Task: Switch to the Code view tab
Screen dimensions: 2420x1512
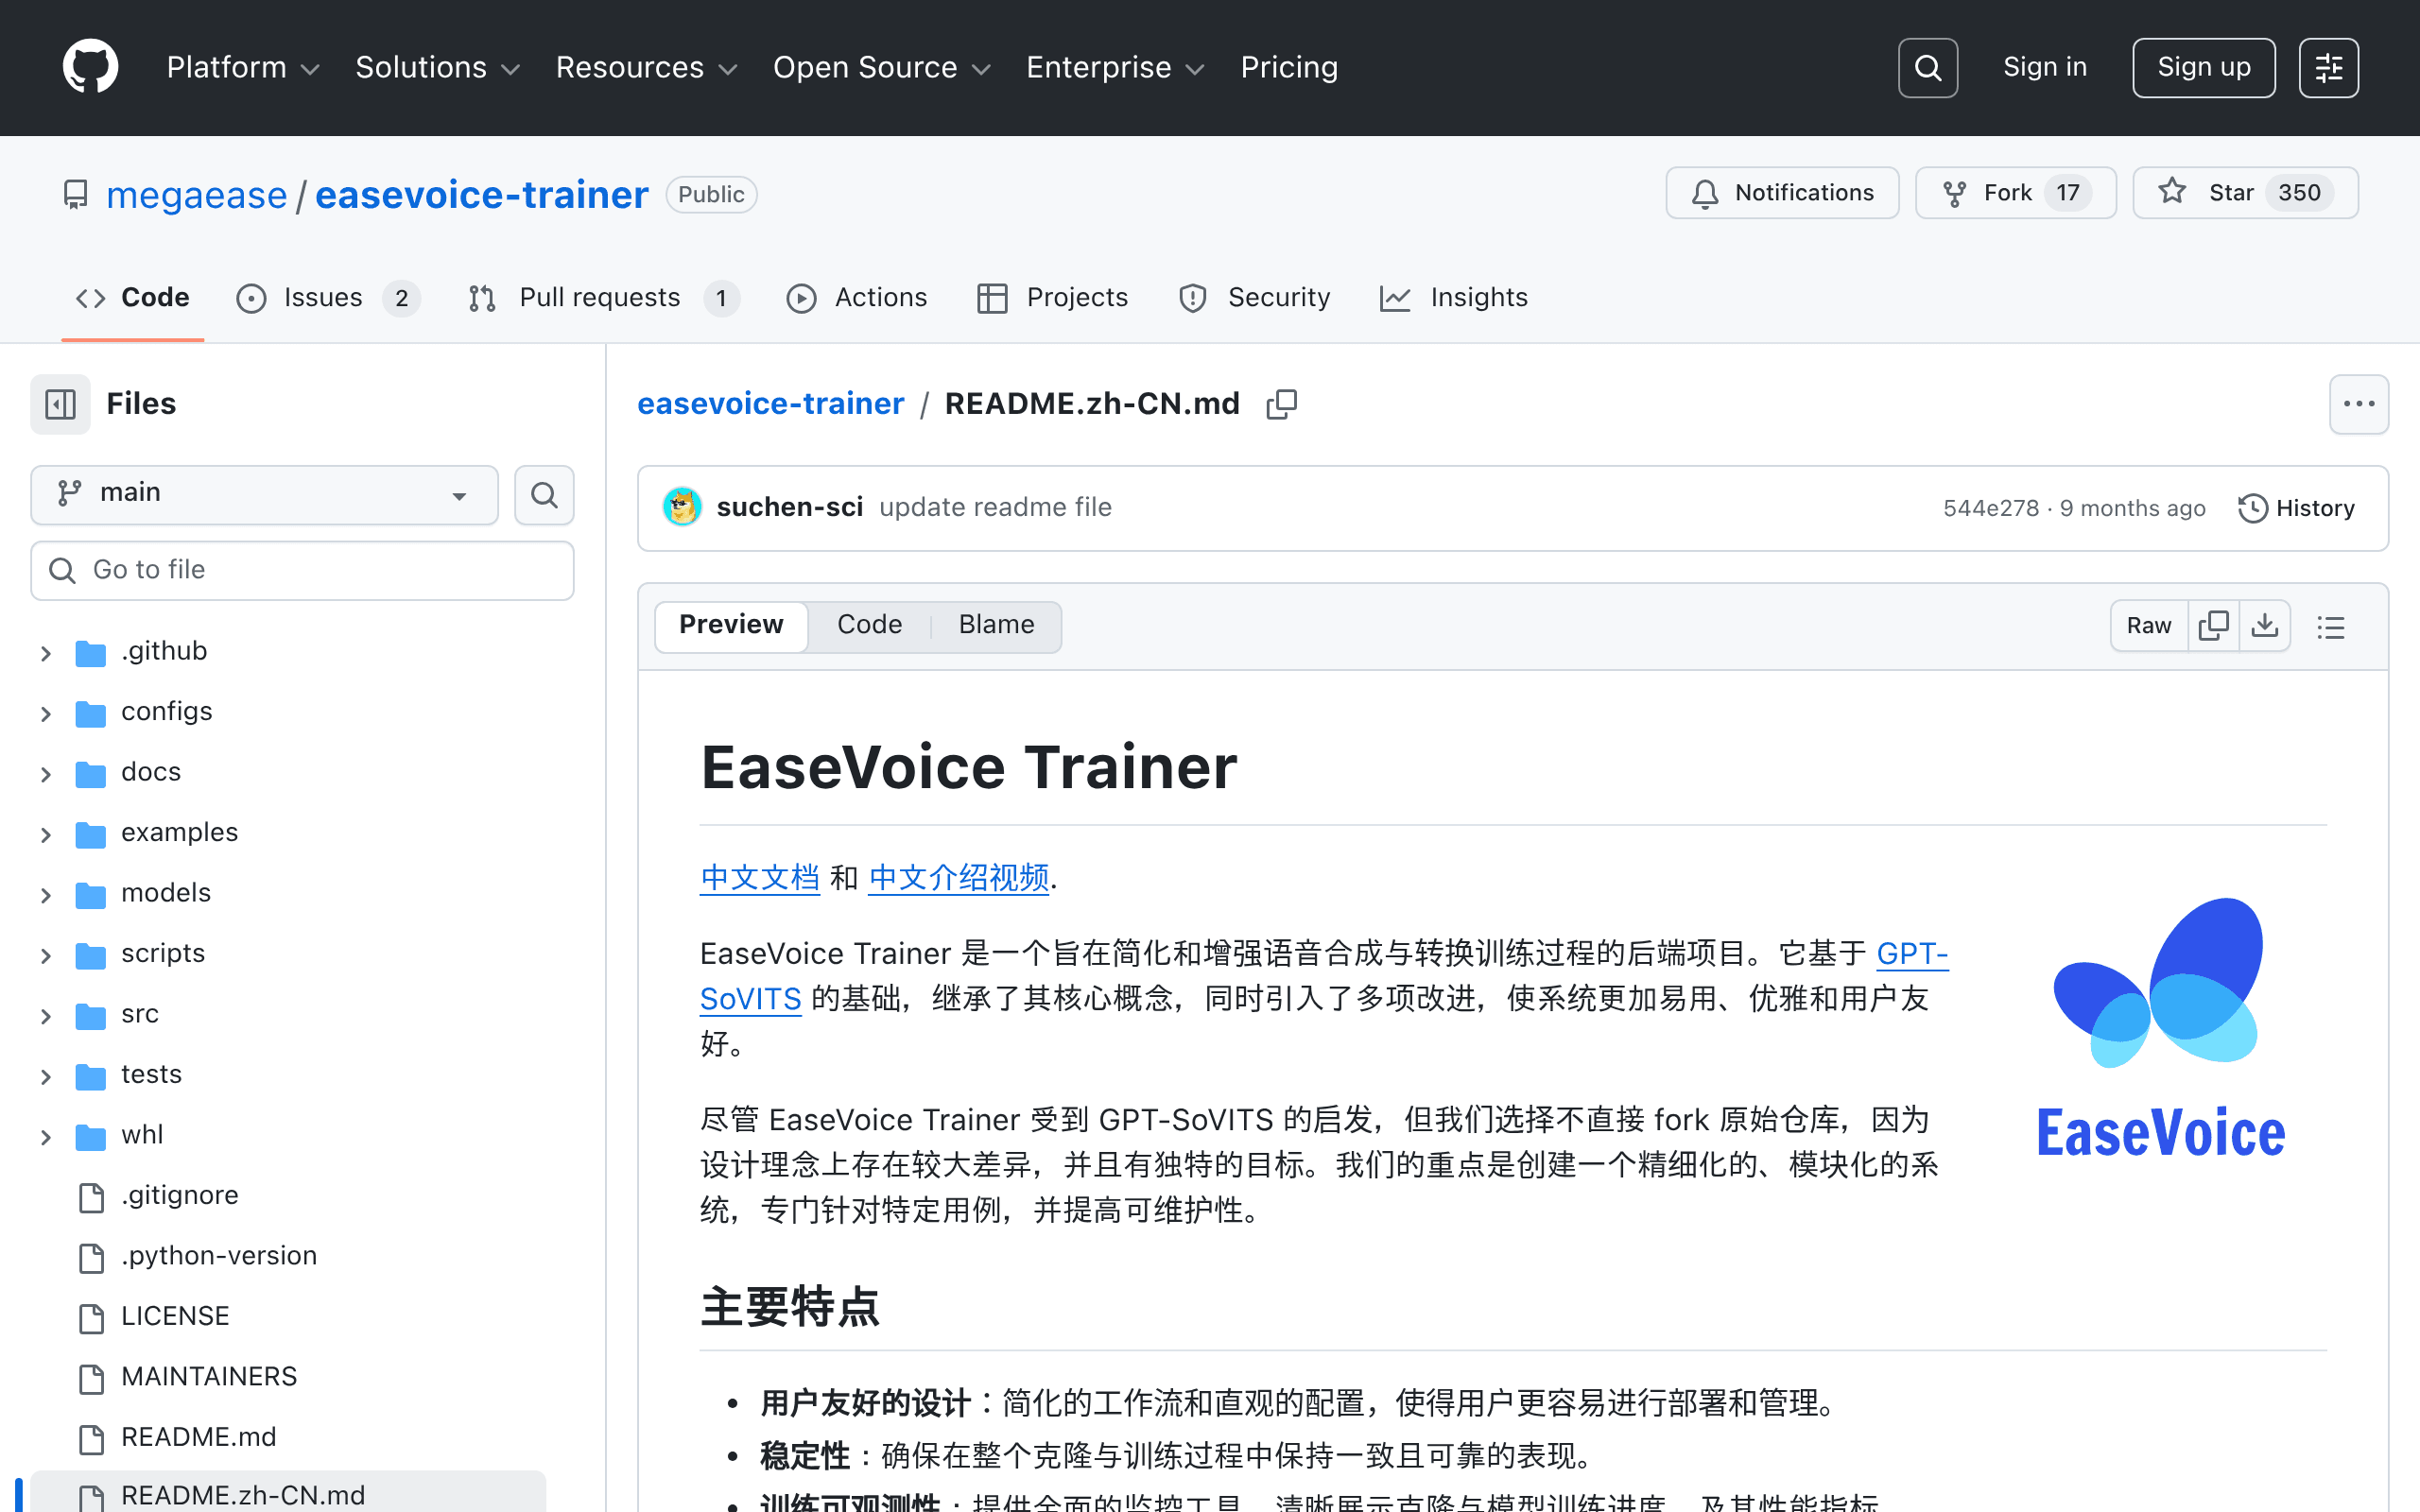Action: click(x=869, y=625)
